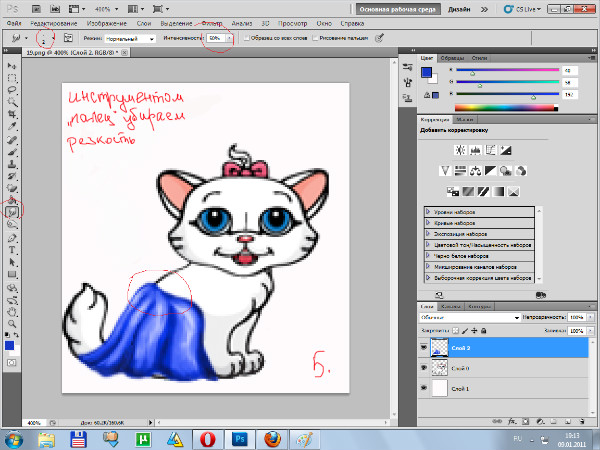This screenshot has height=450, width=600.
Task: Open layer fill 100% arrow
Action: 590,331
